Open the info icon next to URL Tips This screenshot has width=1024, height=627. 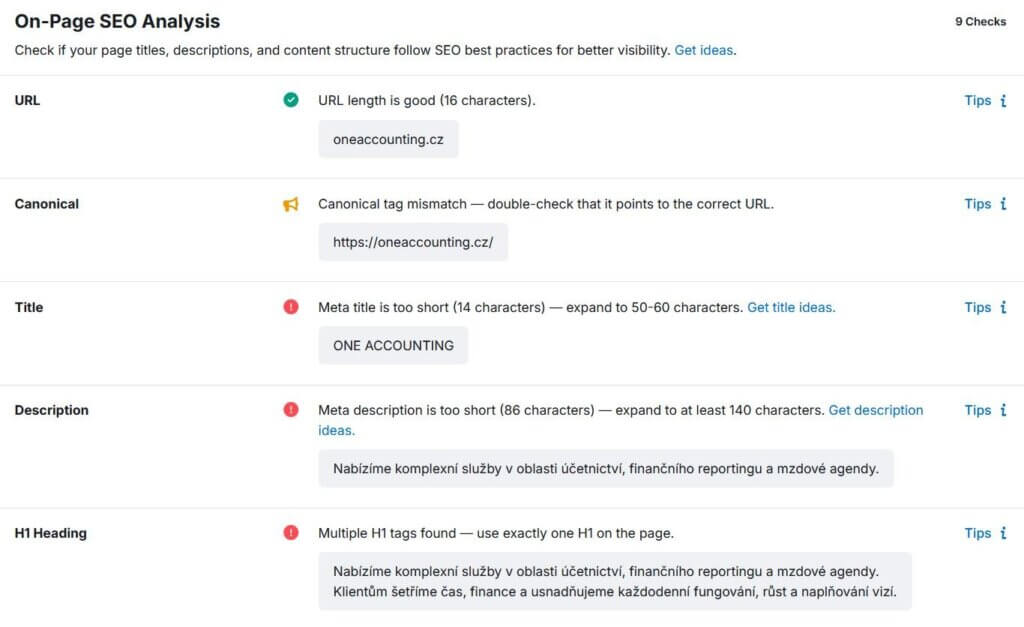[x=1005, y=100]
